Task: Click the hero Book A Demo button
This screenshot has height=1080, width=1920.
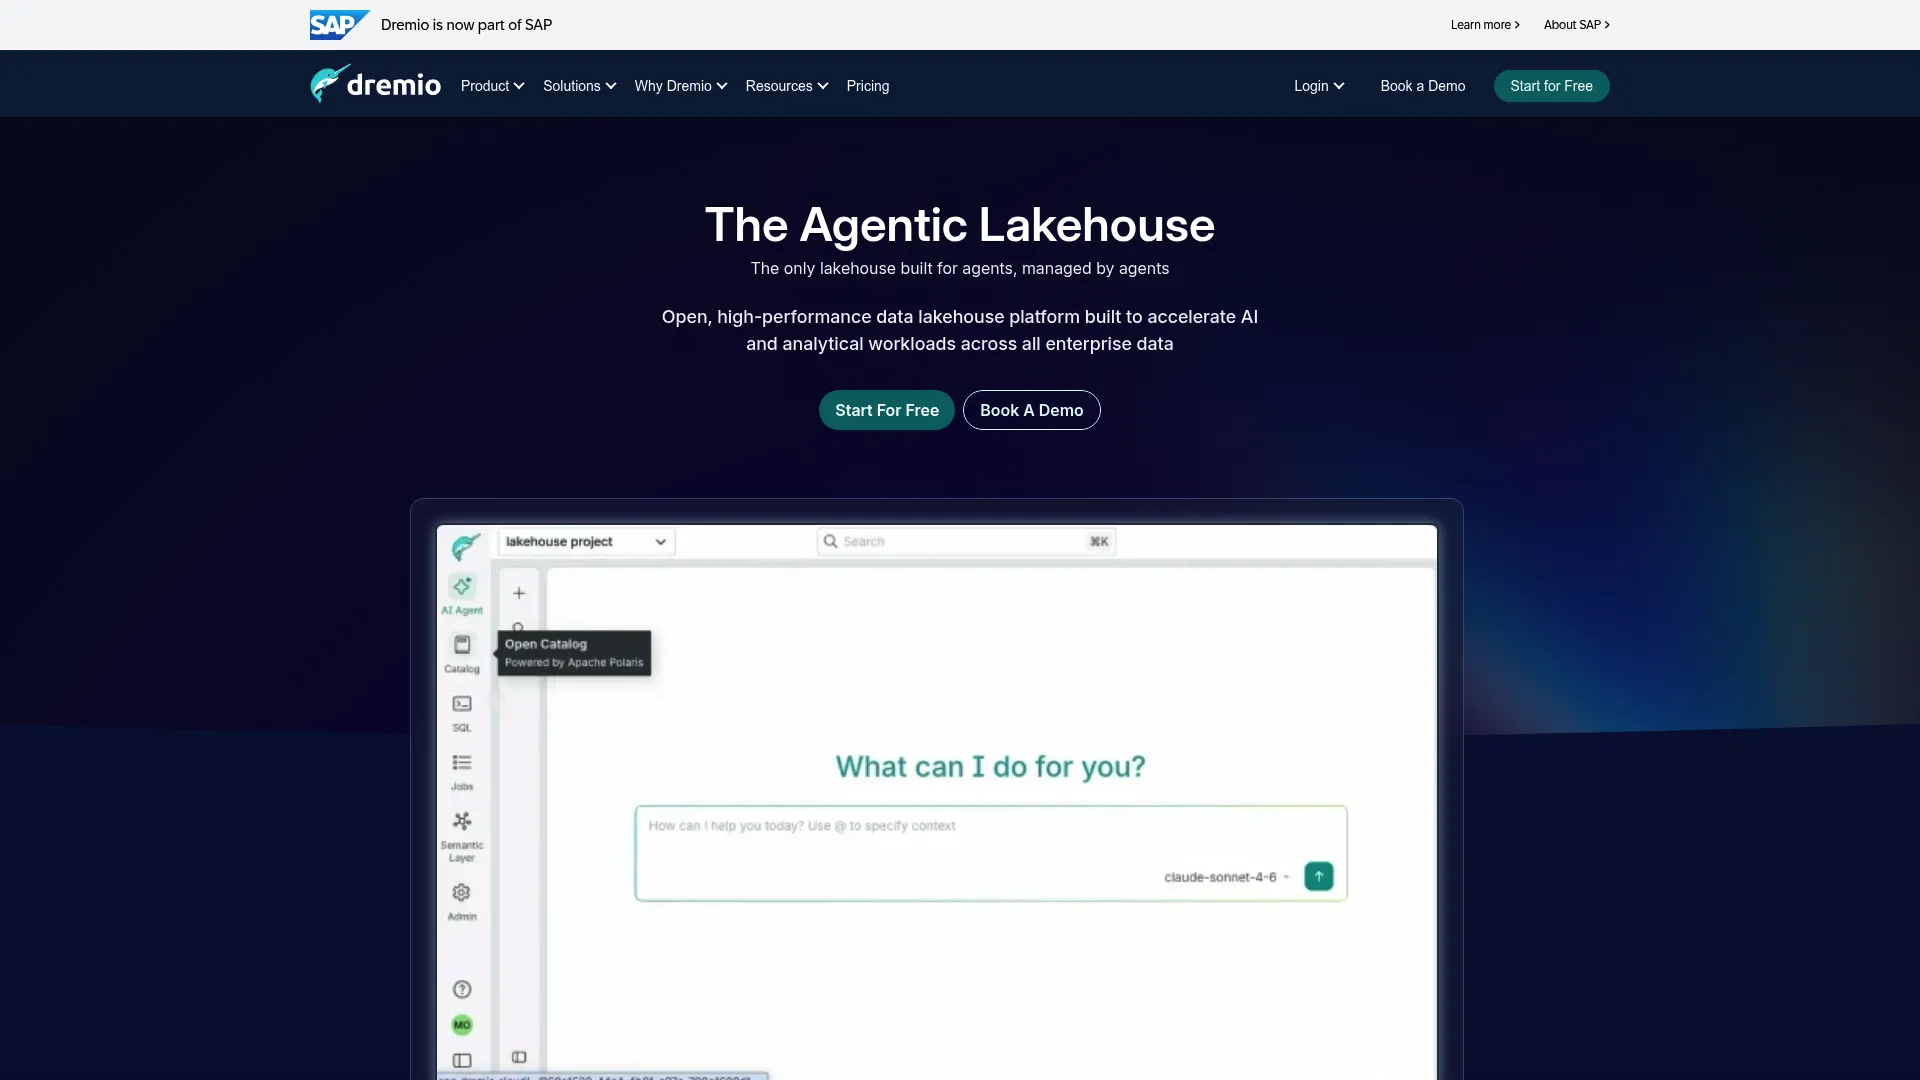Action: [1031, 410]
